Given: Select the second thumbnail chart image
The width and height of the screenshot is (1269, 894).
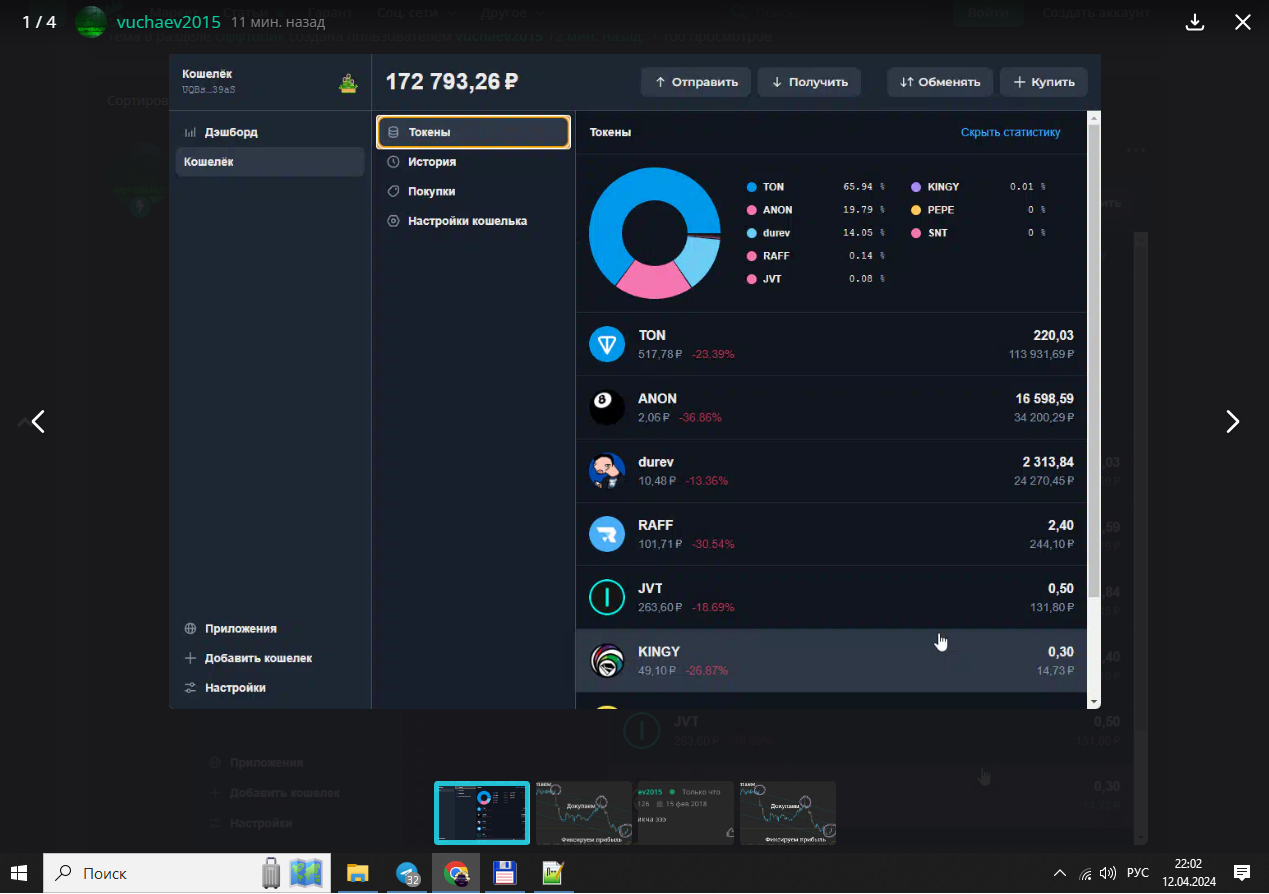Looking at the screenshot, I should point(584,813).
